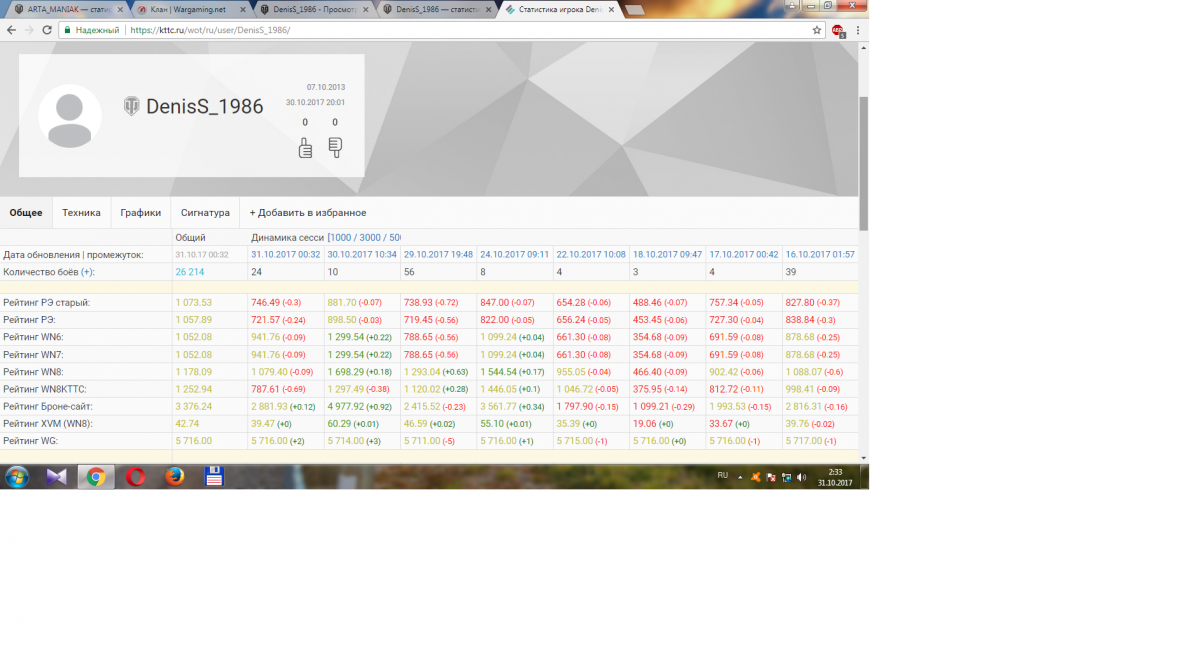Image resolution: width=1200 pixels, height=655 pixels.
Task: Click the browser forward arrow
Action: (x=29, y=30)
